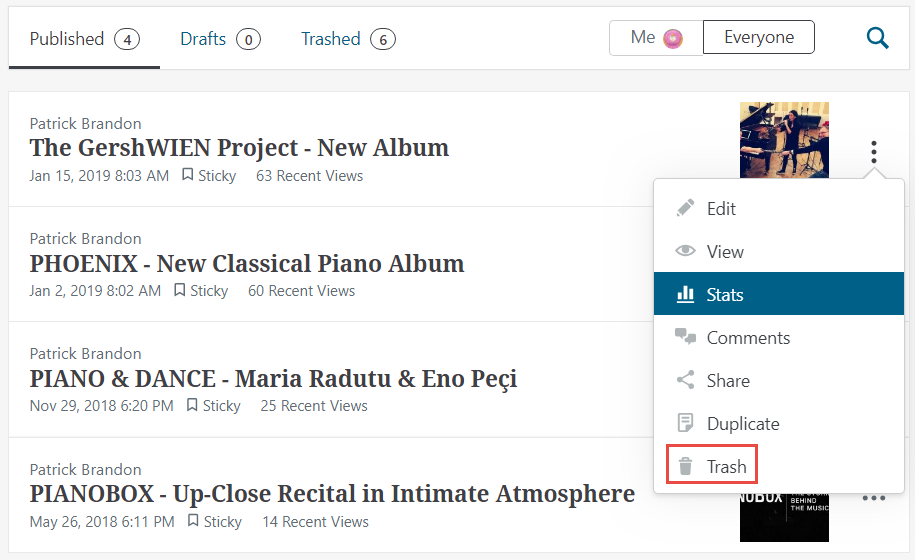Click the pencil Edit icon in menu
915x560 pixels.
tap(685, 208)
